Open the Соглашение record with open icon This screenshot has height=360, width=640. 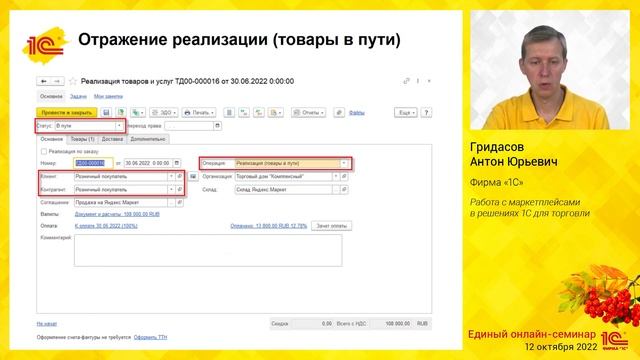pos(179,202)
